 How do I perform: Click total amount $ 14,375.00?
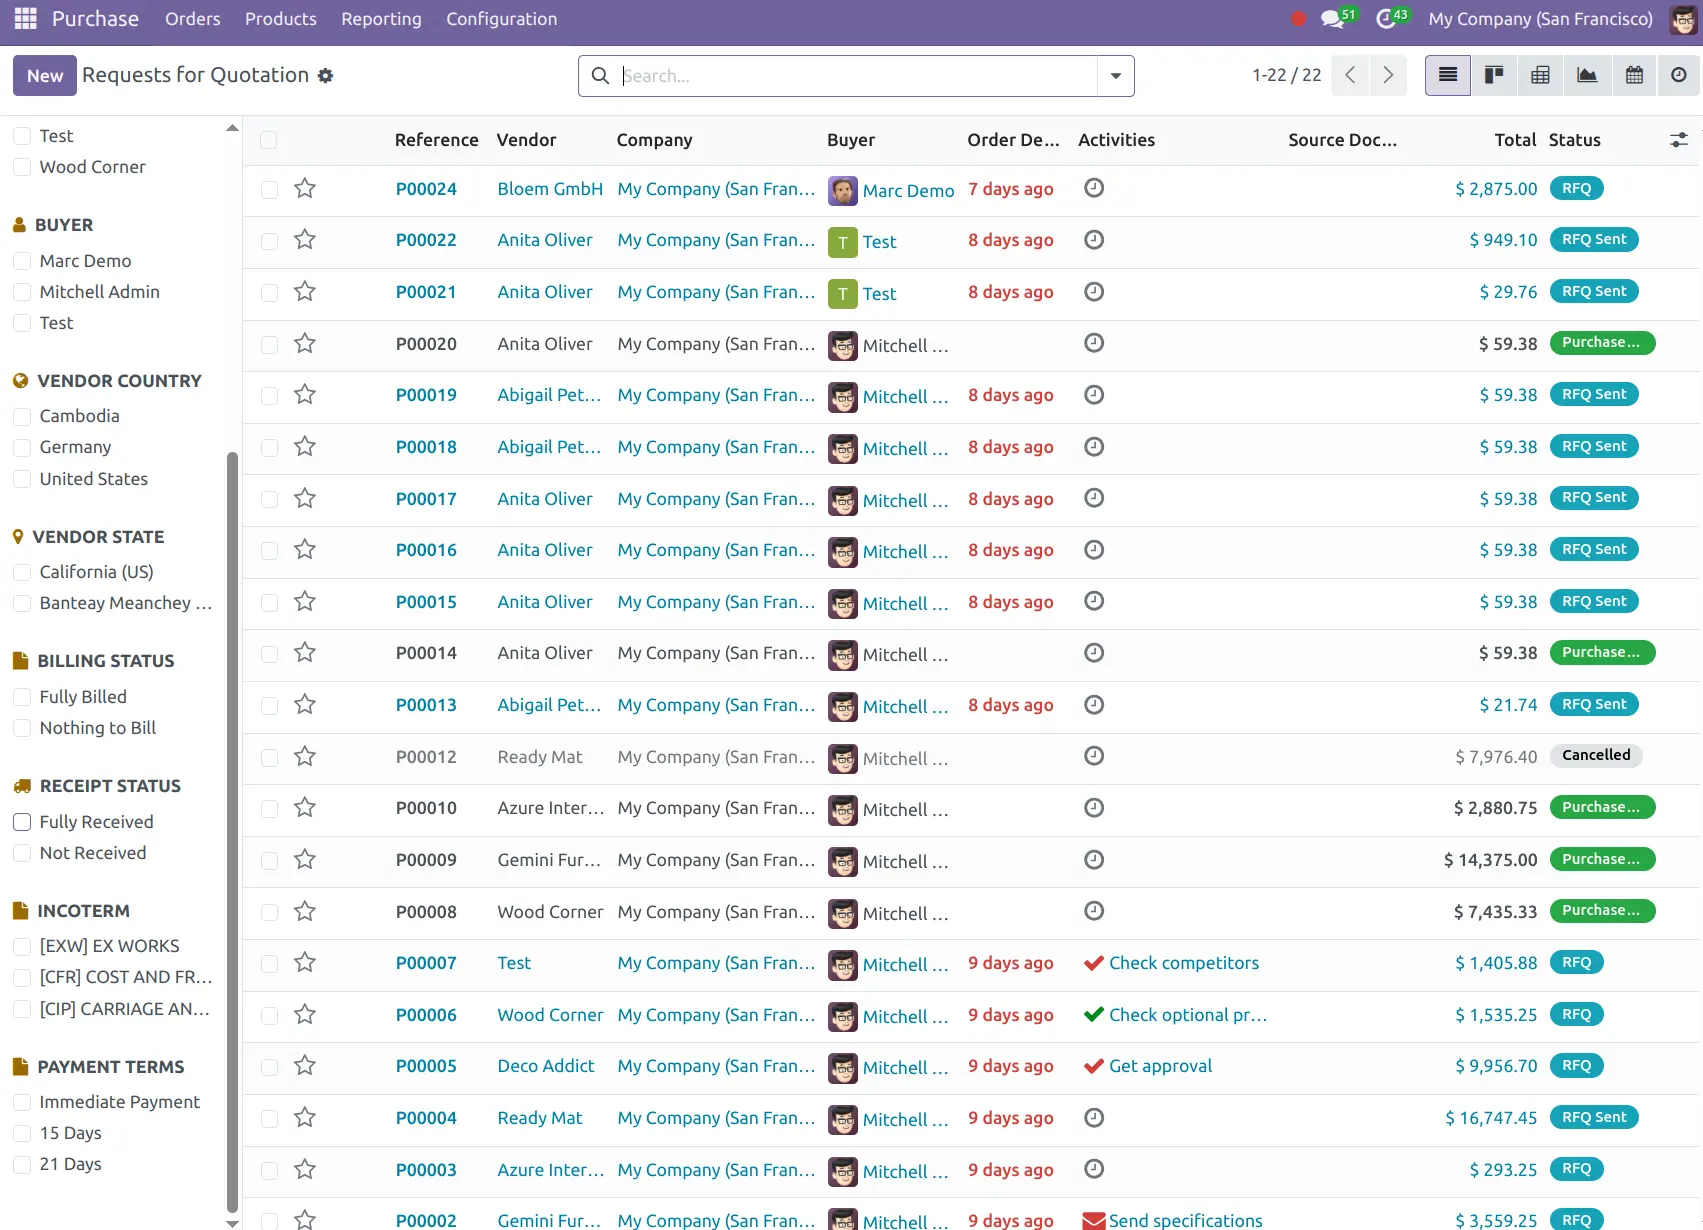coord(1490,860)
